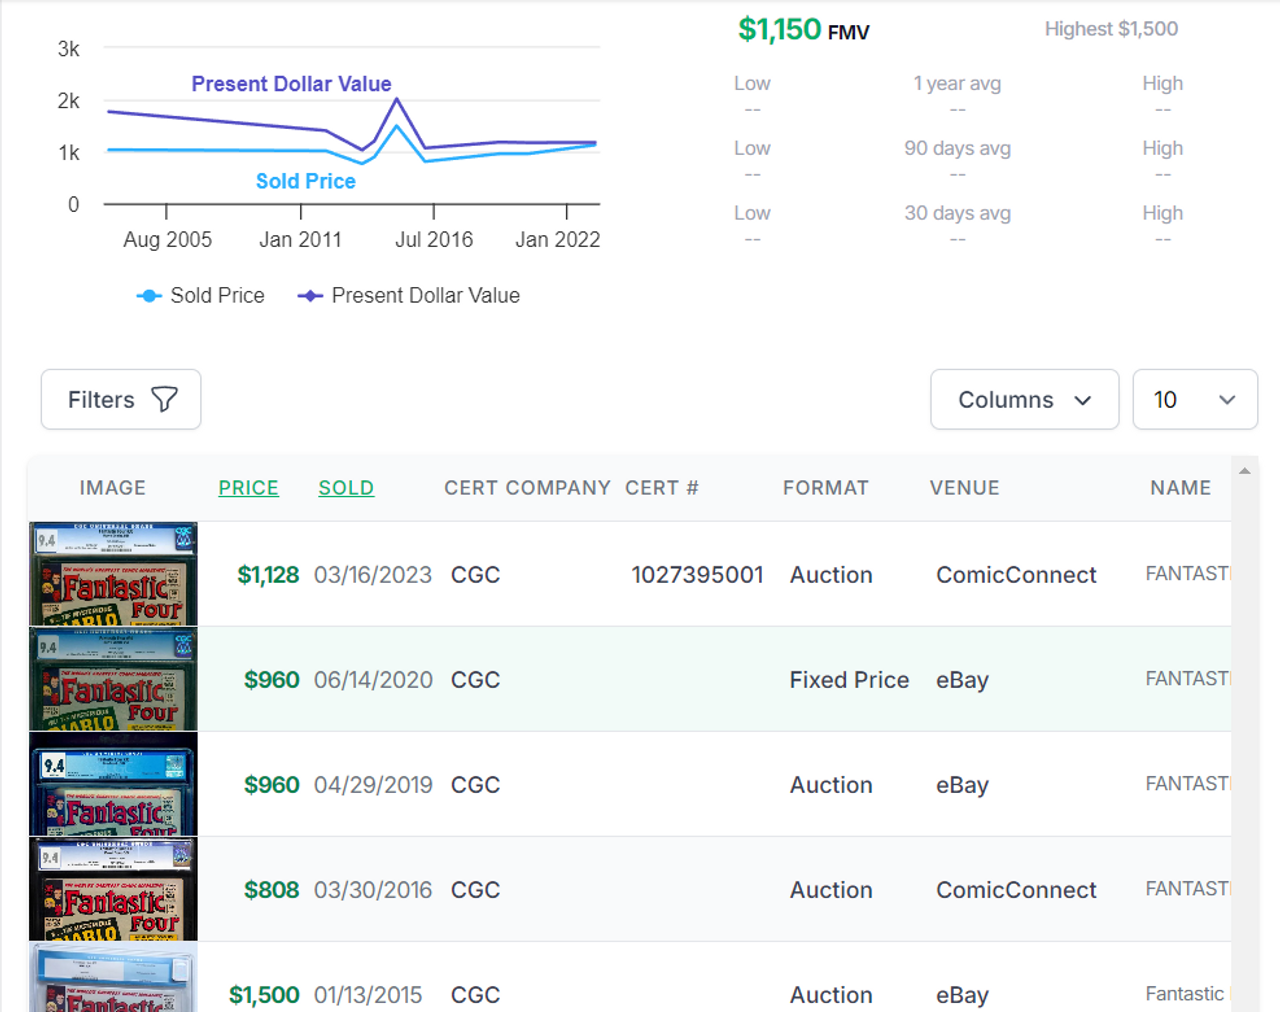Click eBay venue in the 06/14/2020 row
This screenshot has height=1012, width=1280.
pyautogui.click(x=962, y=680)
